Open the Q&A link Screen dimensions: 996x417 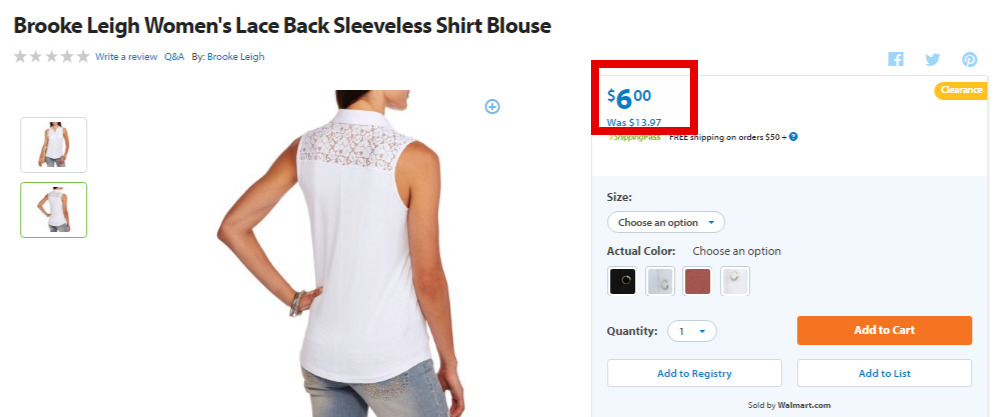tap(174, 57)
